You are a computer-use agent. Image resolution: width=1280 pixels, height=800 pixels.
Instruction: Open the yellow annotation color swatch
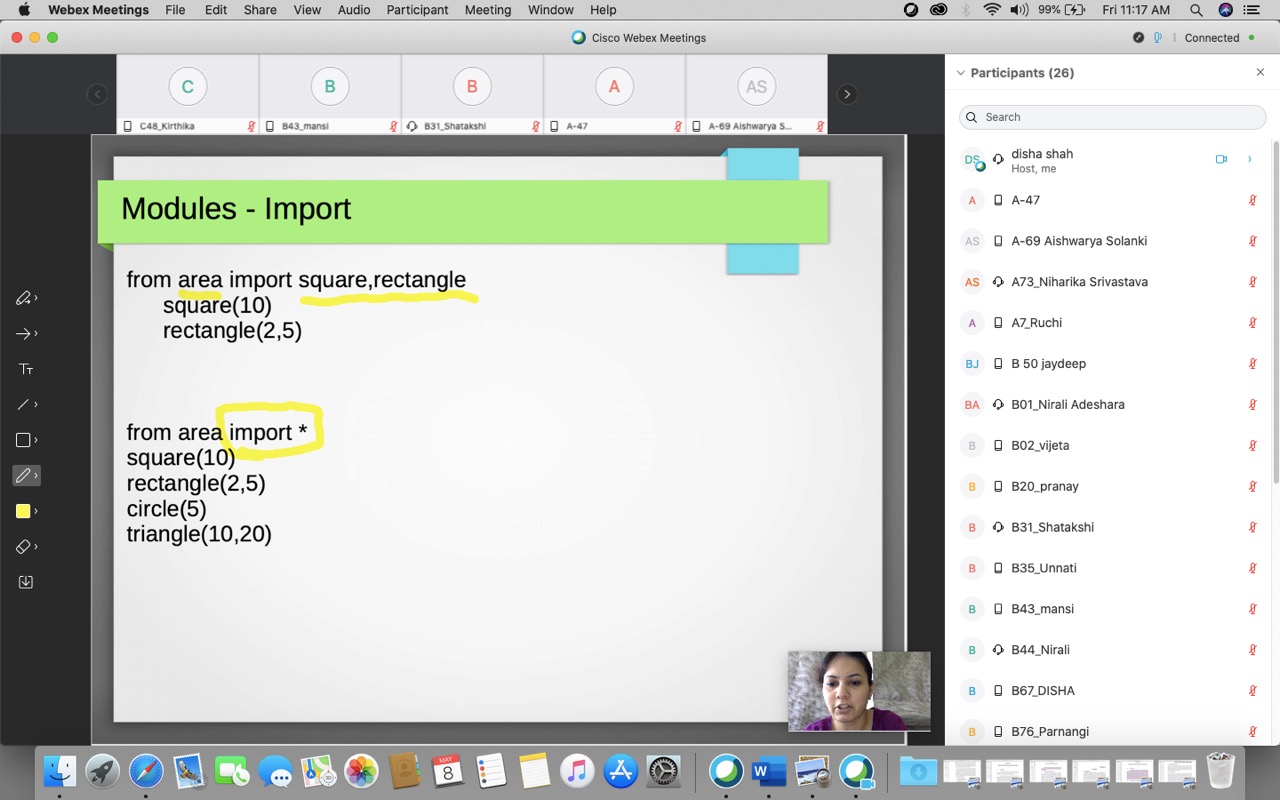24,511
